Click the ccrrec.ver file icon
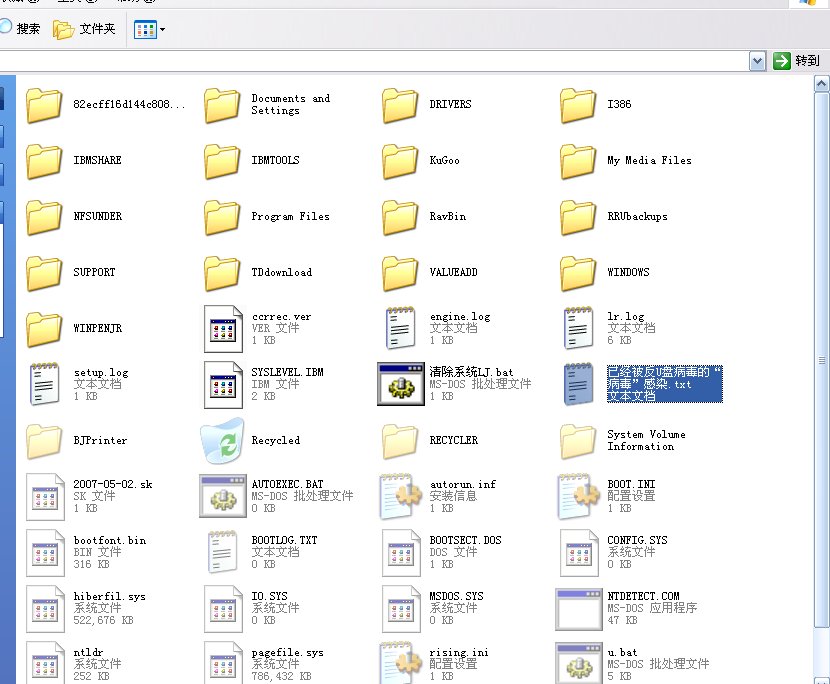830x684 pixels. [222, 328]
